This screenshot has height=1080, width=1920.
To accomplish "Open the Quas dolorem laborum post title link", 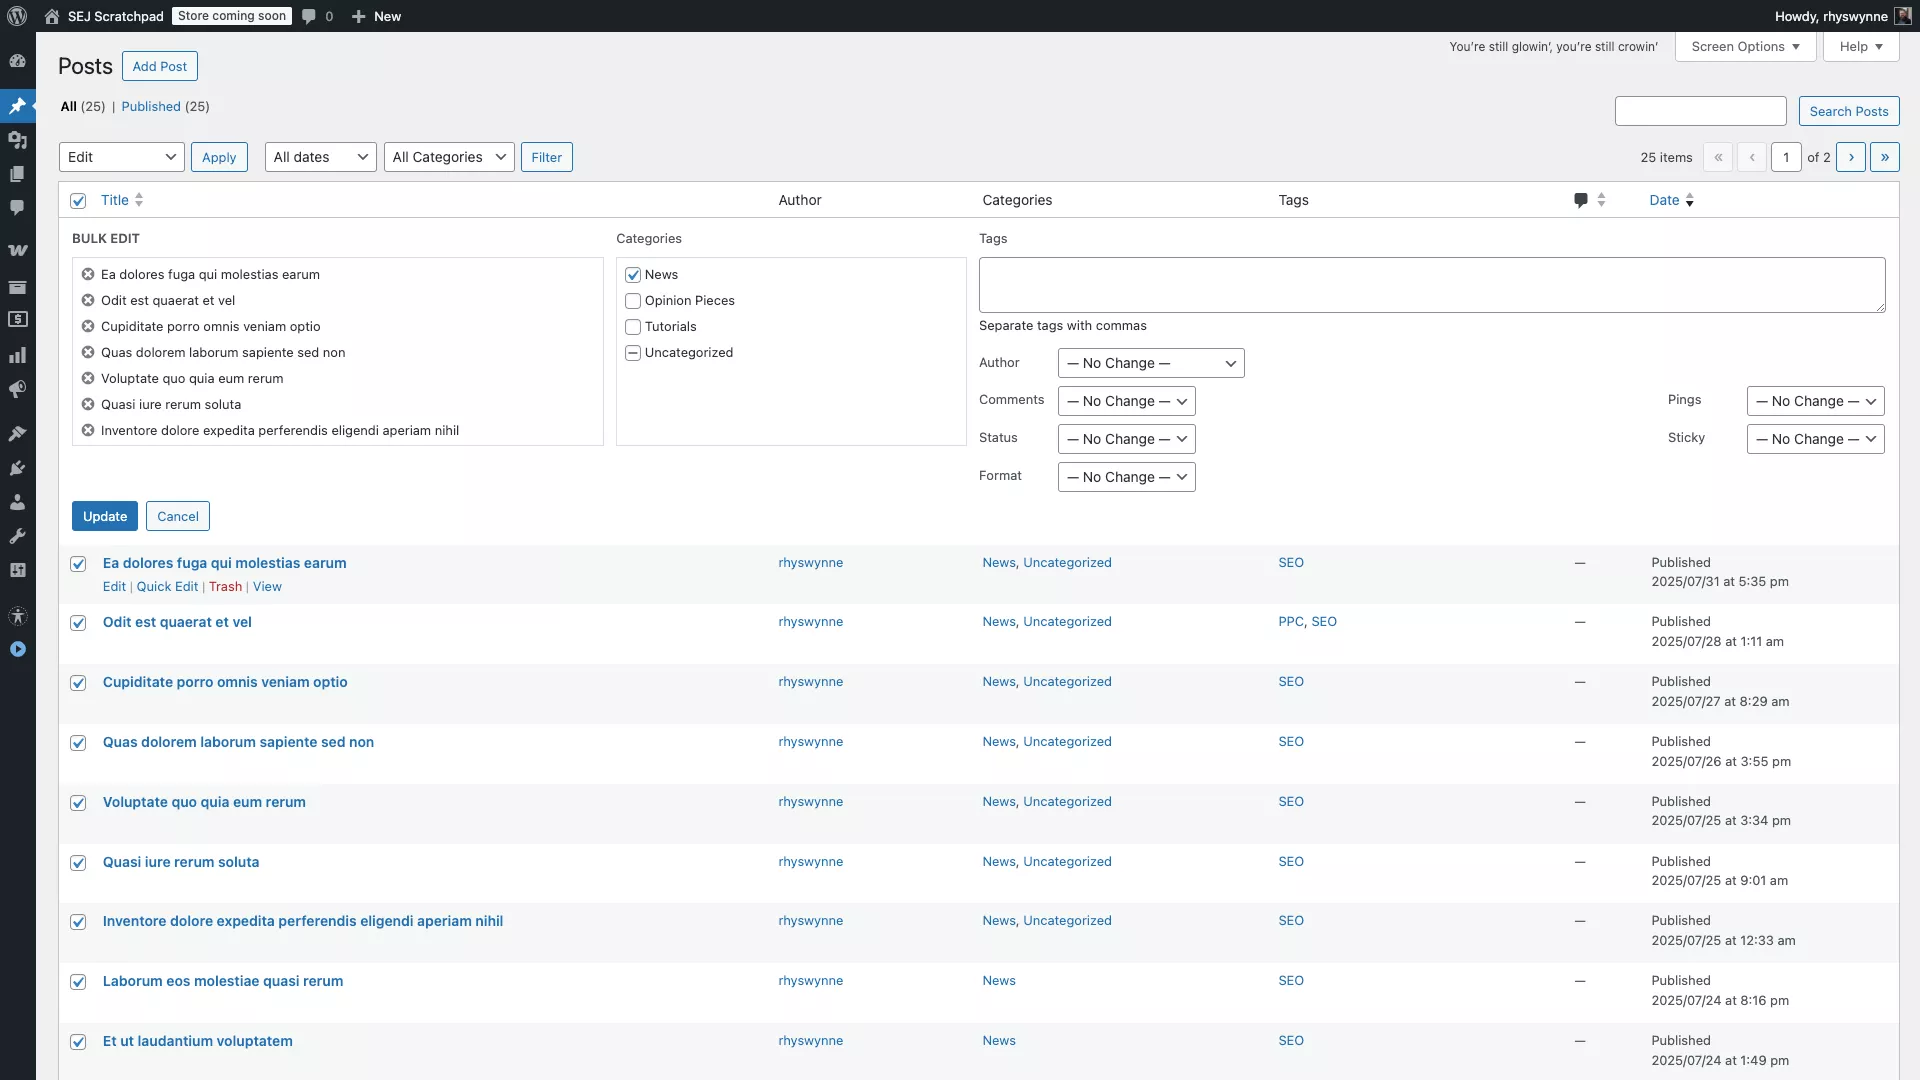I will coord(238,742).
